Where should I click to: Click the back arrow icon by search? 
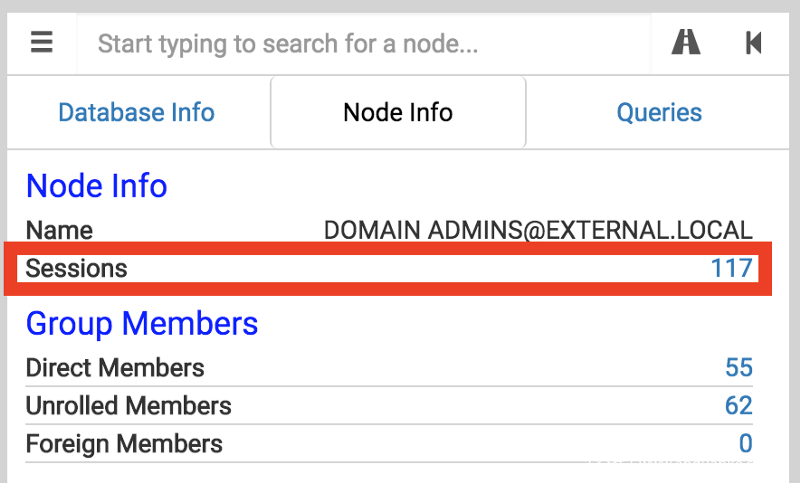tap(754, 42)
